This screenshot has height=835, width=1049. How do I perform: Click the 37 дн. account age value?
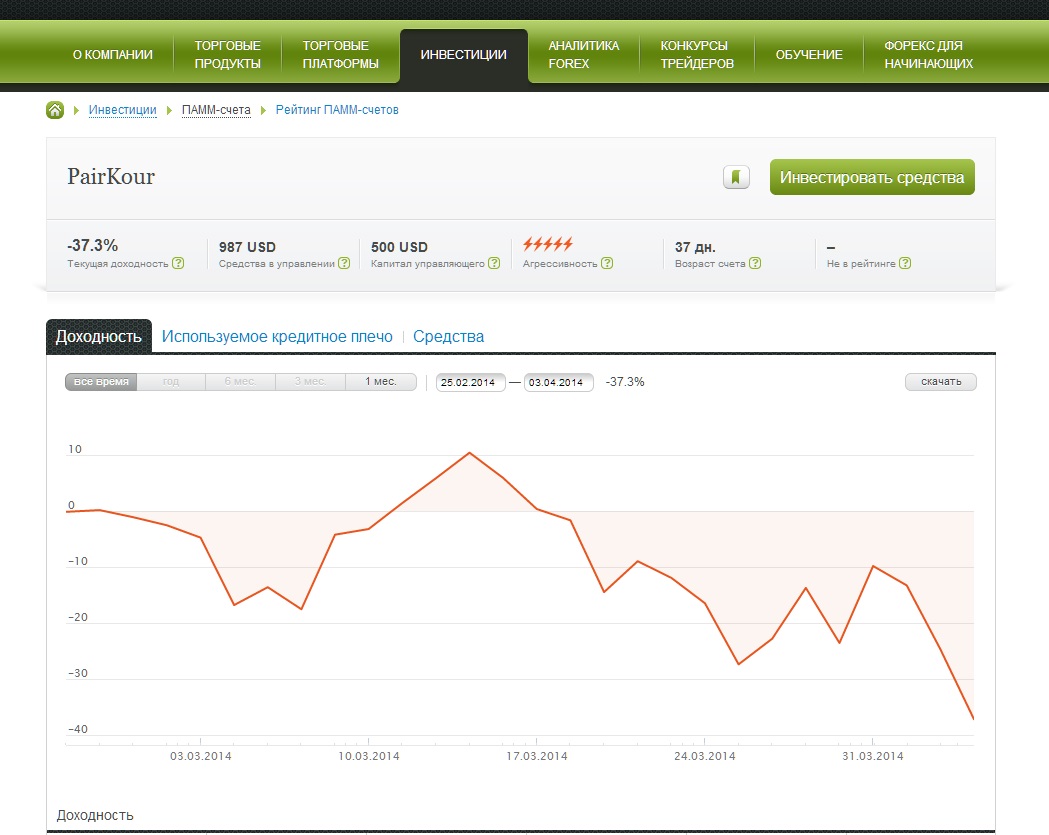(695, 247)
